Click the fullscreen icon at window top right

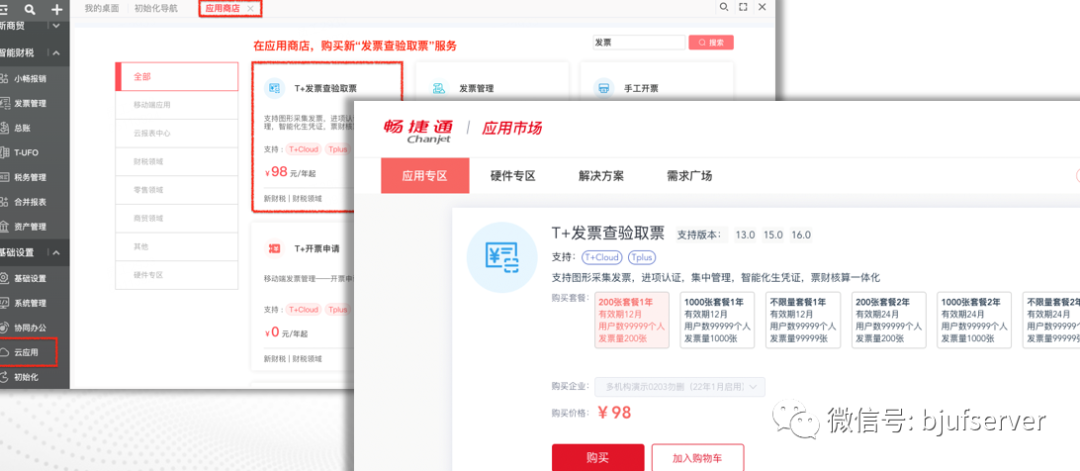[x=742, y=7]
